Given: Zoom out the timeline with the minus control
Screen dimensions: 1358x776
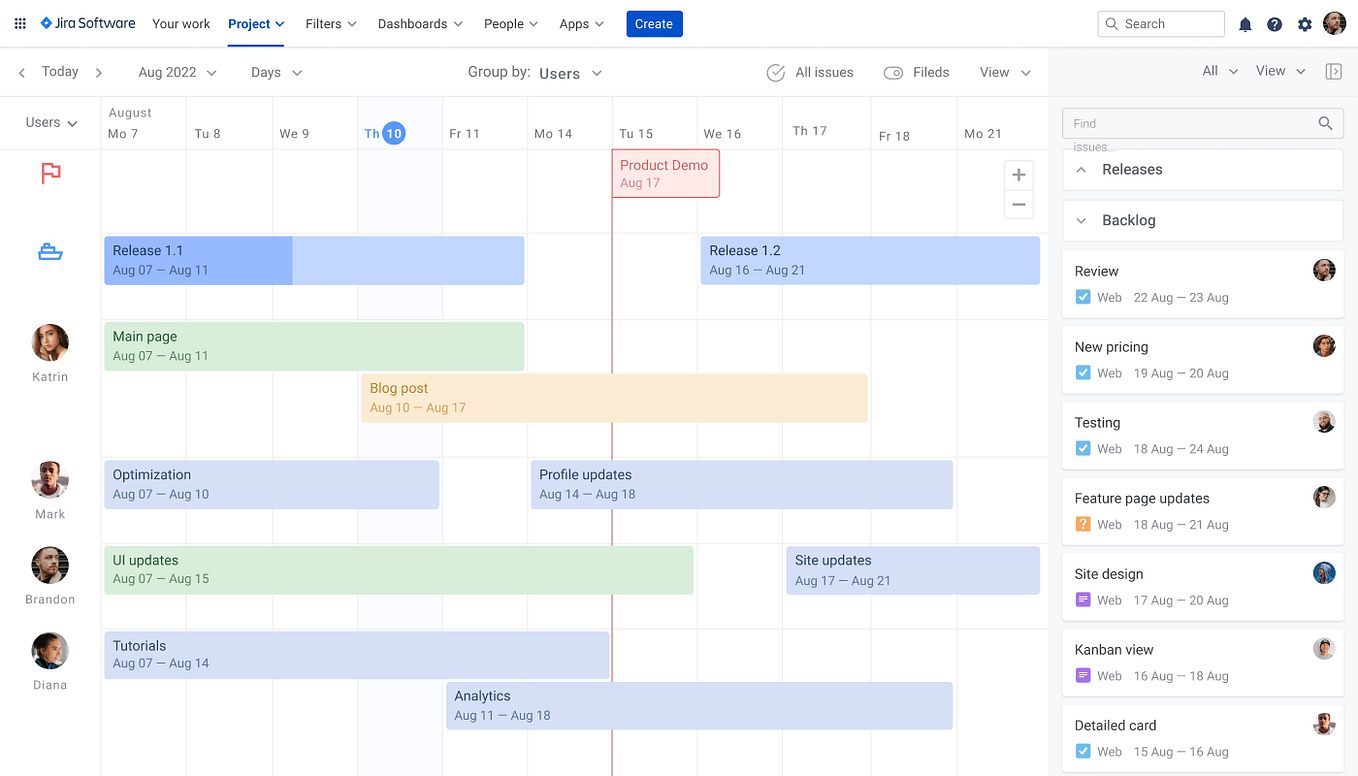Looking at the screenshot, I should pyautogui.click(x=1018, y=204).
